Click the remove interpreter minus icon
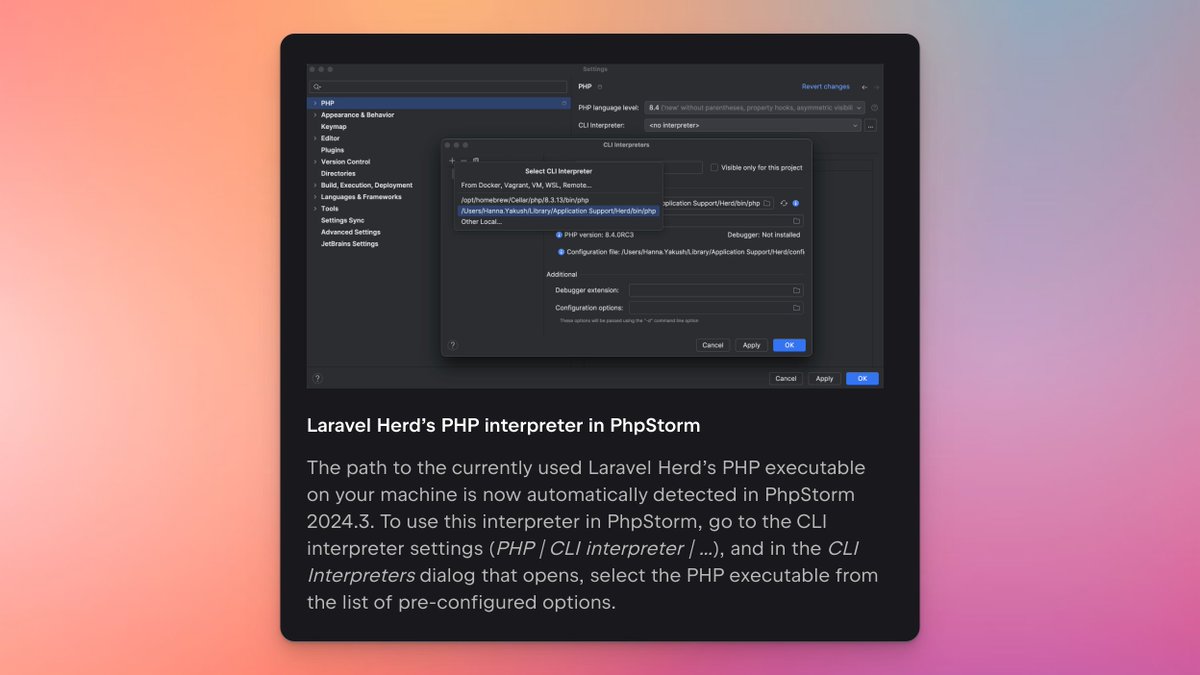This screenshot has height=675, width=1200. (x=464, y=160)
